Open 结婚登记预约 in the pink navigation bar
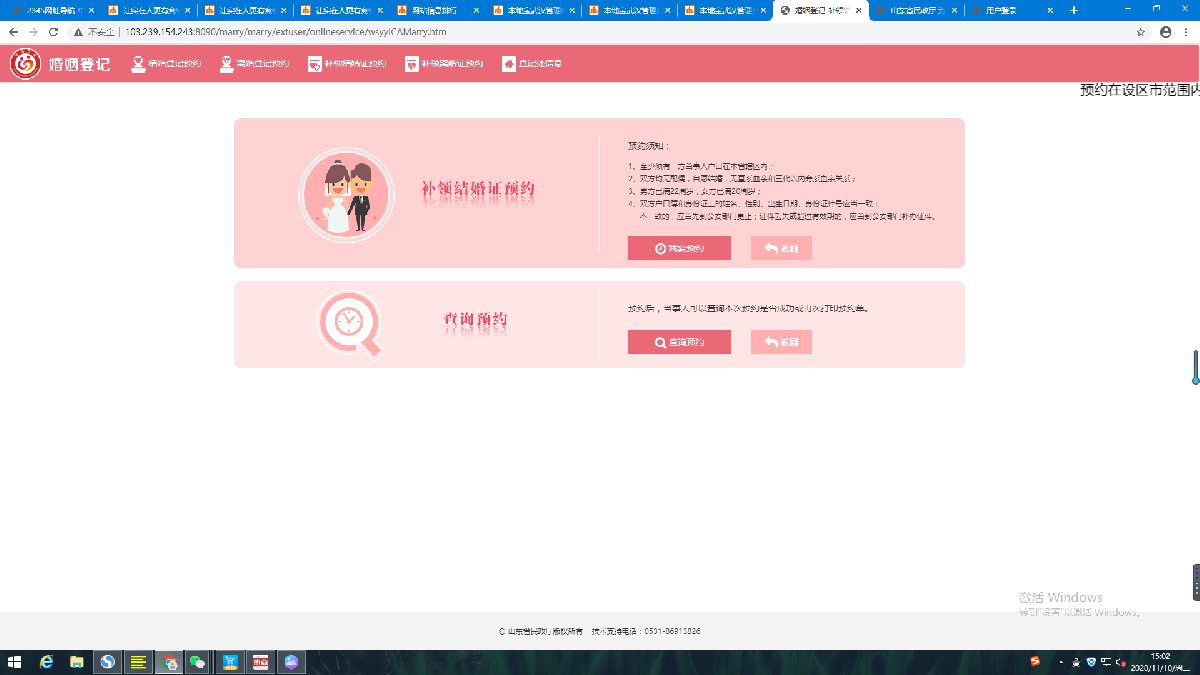 pos(167,64)
